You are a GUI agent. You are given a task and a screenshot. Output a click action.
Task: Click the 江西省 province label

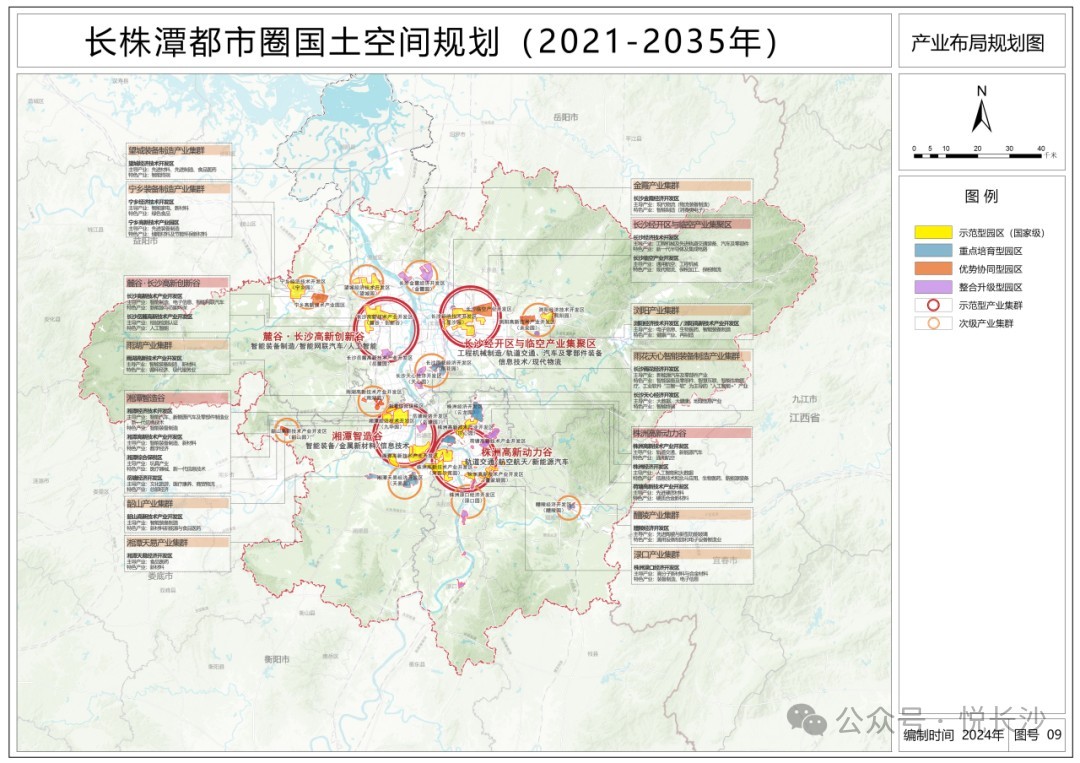(x=804, y=417)
